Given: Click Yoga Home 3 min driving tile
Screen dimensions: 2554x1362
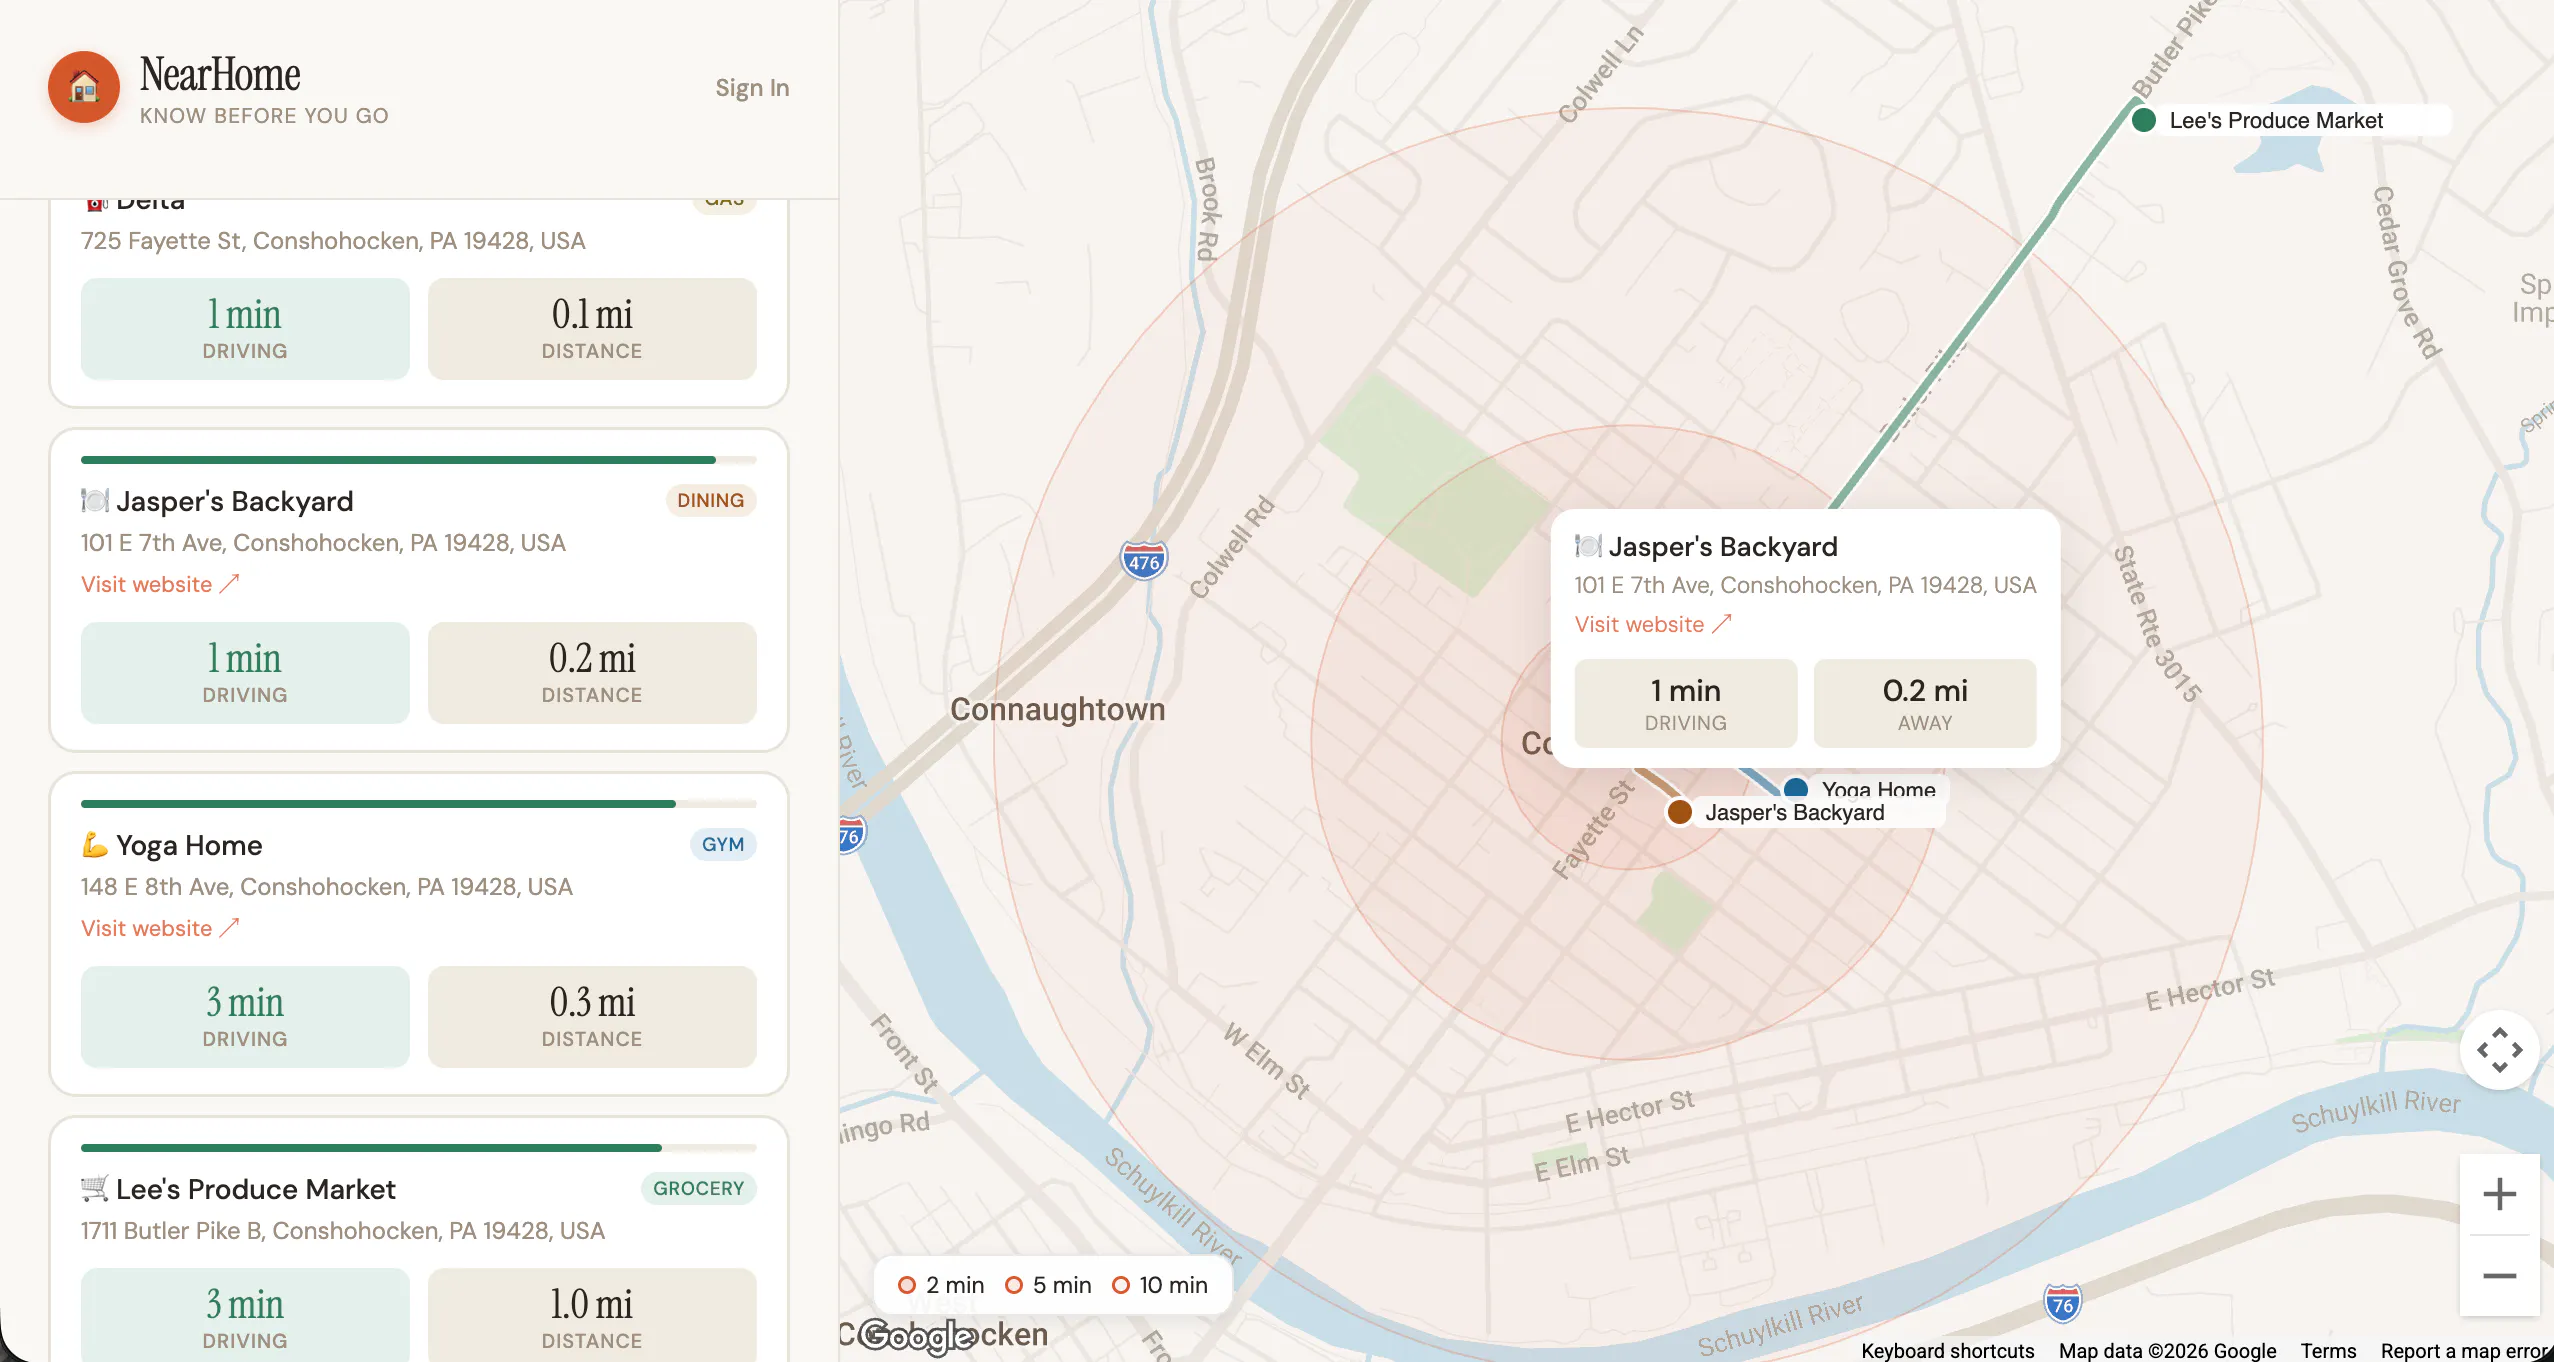Looking at the screenshot, I should point(245,1016).
